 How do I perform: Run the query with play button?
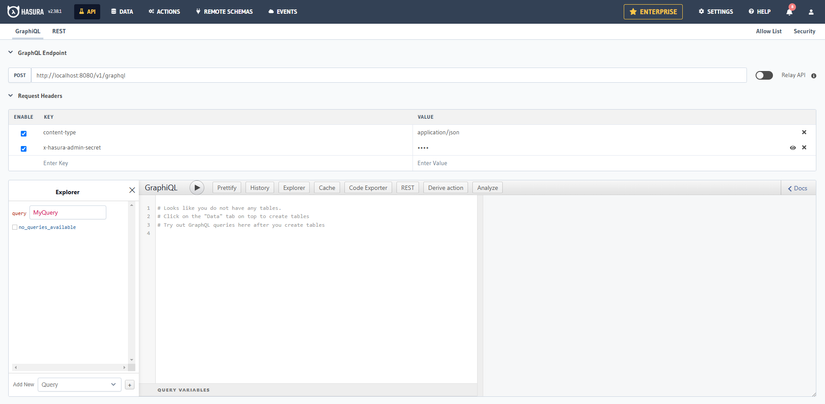[196, 188]
